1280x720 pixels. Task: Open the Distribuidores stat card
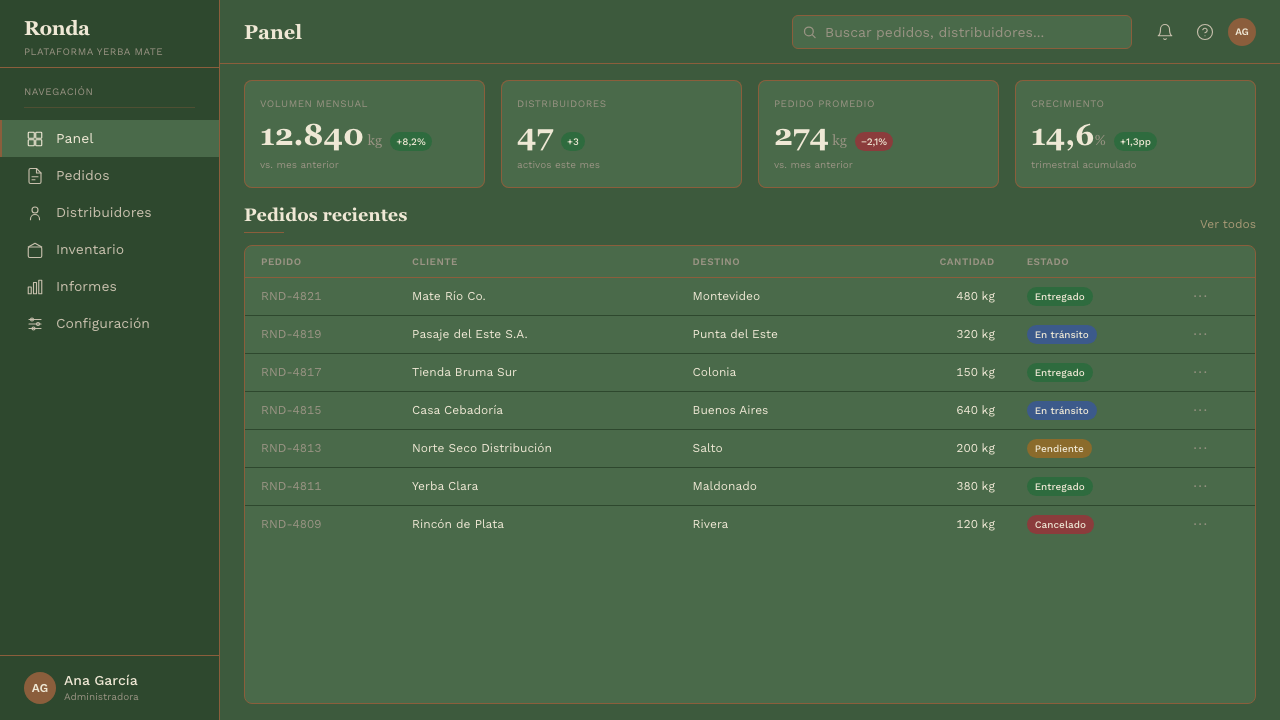[621, 134]
